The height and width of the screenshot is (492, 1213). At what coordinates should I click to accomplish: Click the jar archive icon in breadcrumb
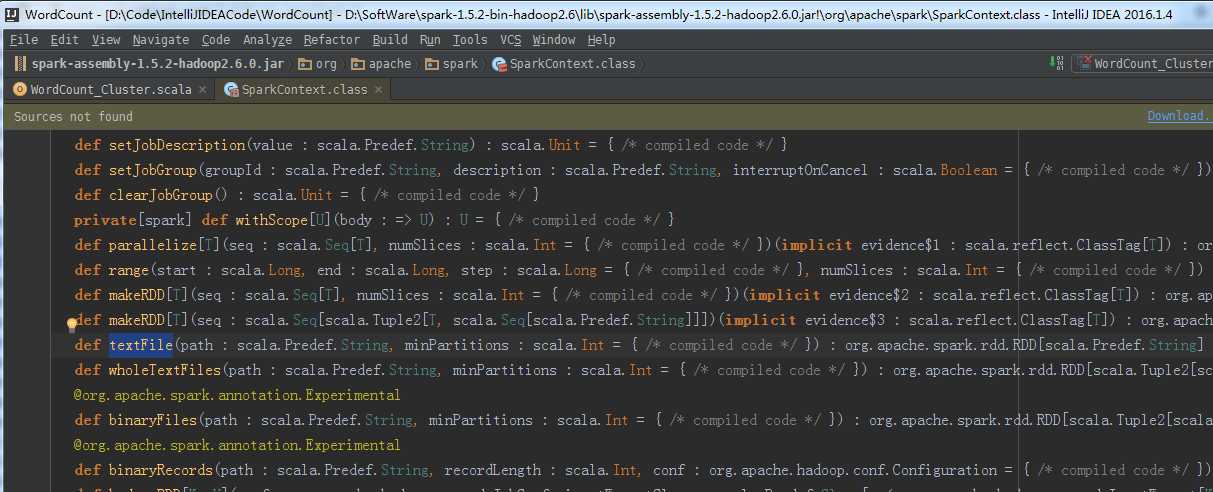[x=21, y=64]
